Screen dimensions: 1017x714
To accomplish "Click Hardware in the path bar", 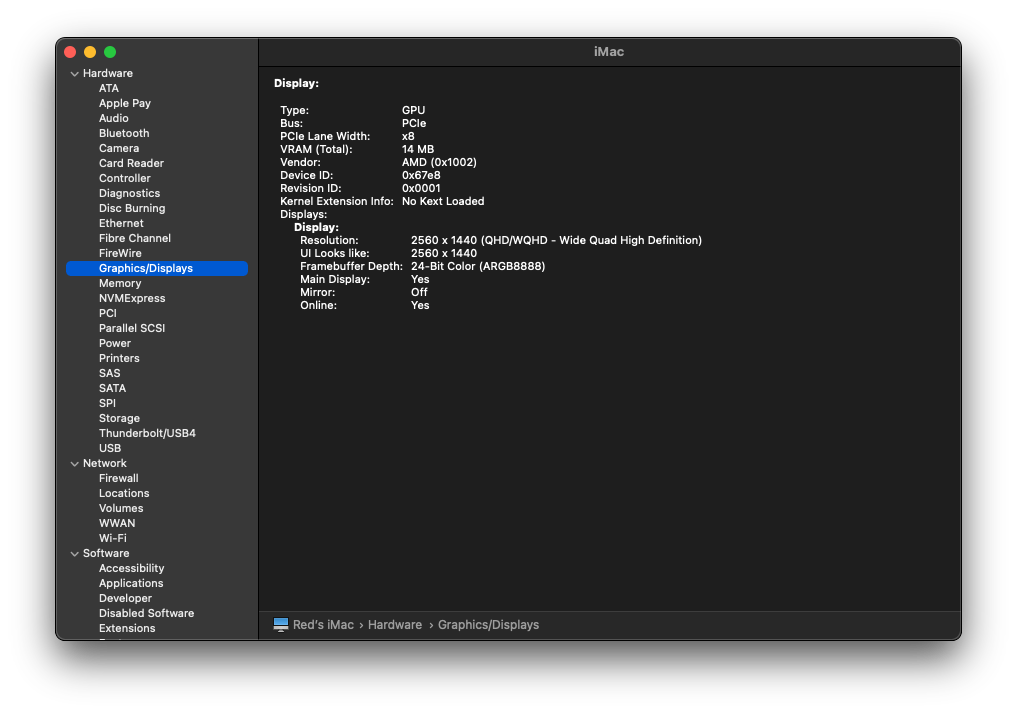I will pyautogui.click(x=395, y=625).
